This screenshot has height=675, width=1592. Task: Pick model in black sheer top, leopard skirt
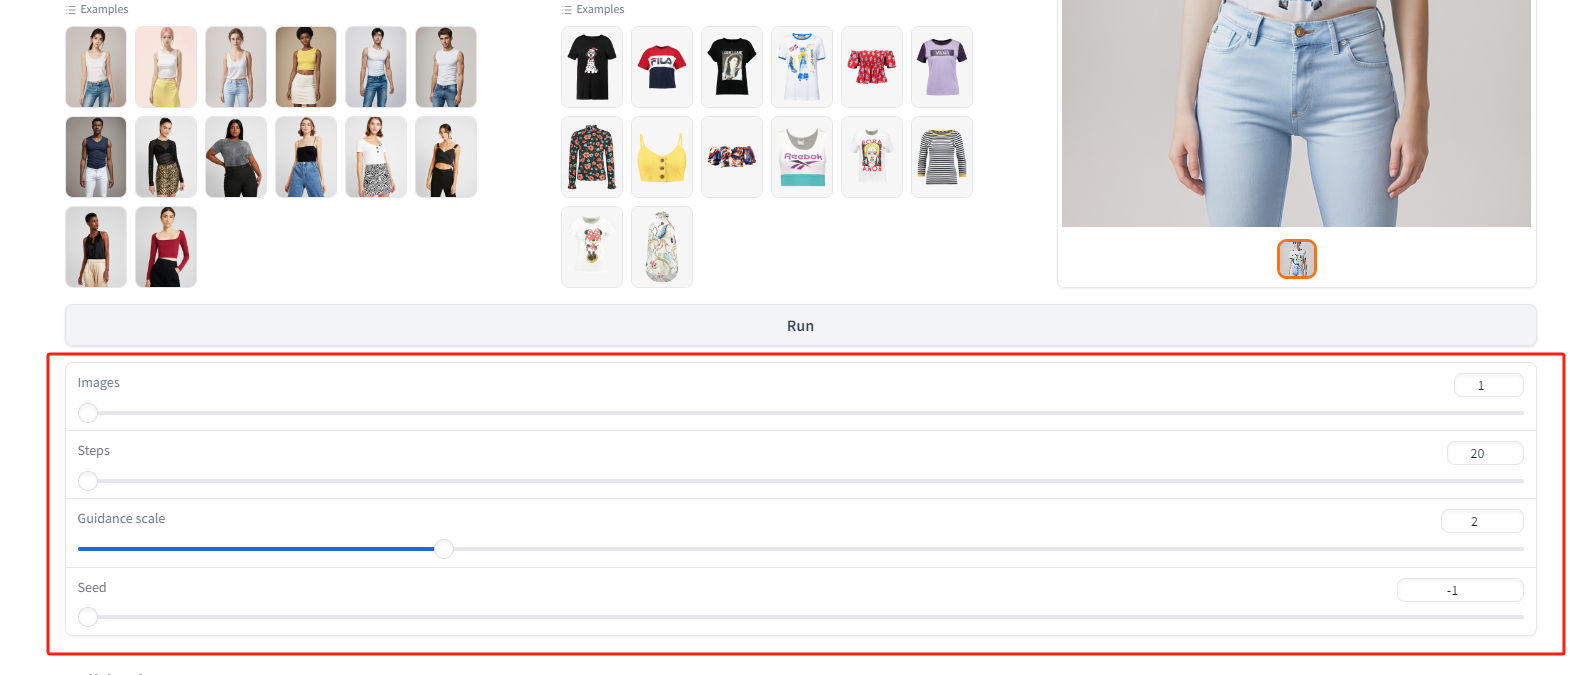(x=166, y=157)
